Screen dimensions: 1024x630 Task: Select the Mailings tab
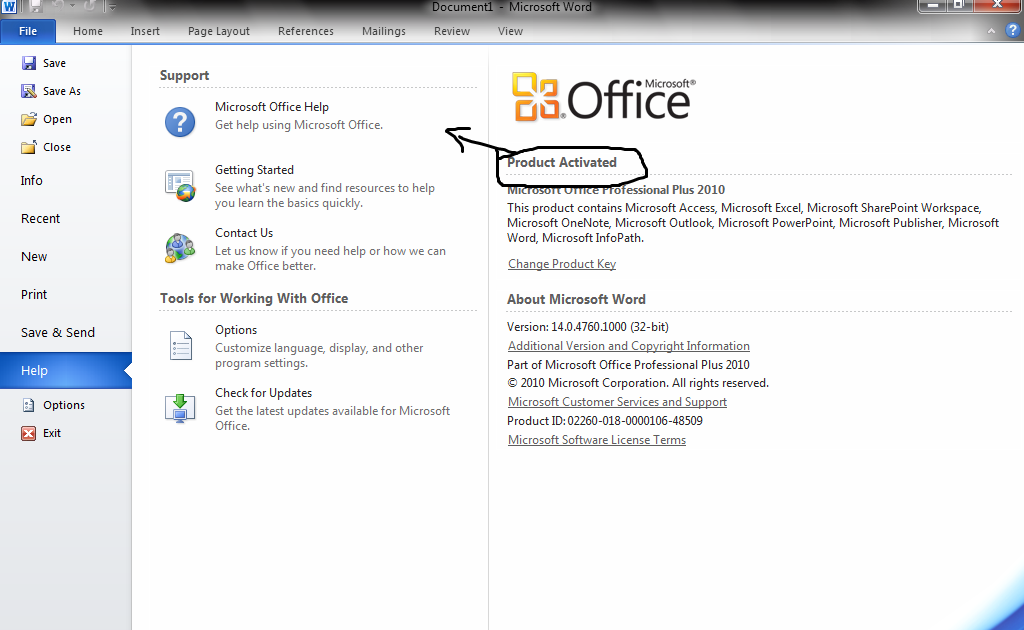coord(383,31)
